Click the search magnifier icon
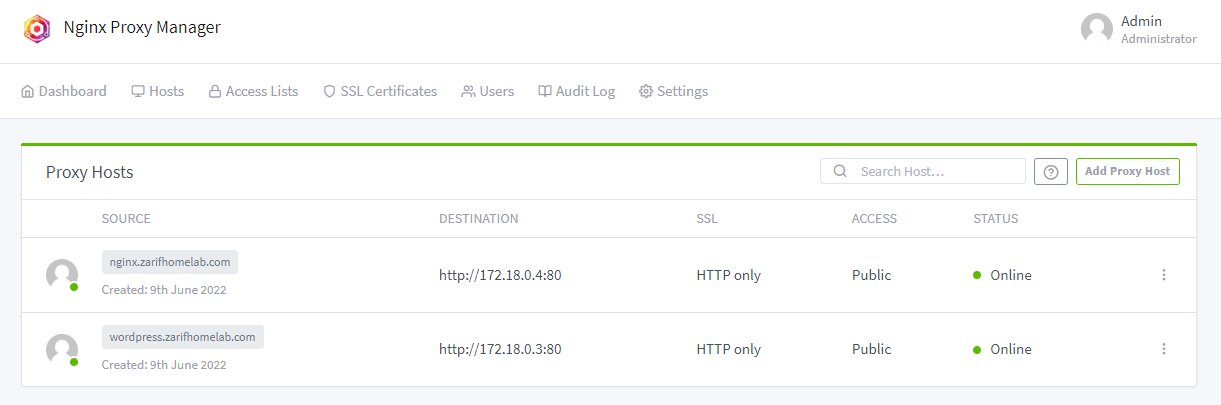The image size is (1221, 405). pyautogui.click(x=840, y=172)
